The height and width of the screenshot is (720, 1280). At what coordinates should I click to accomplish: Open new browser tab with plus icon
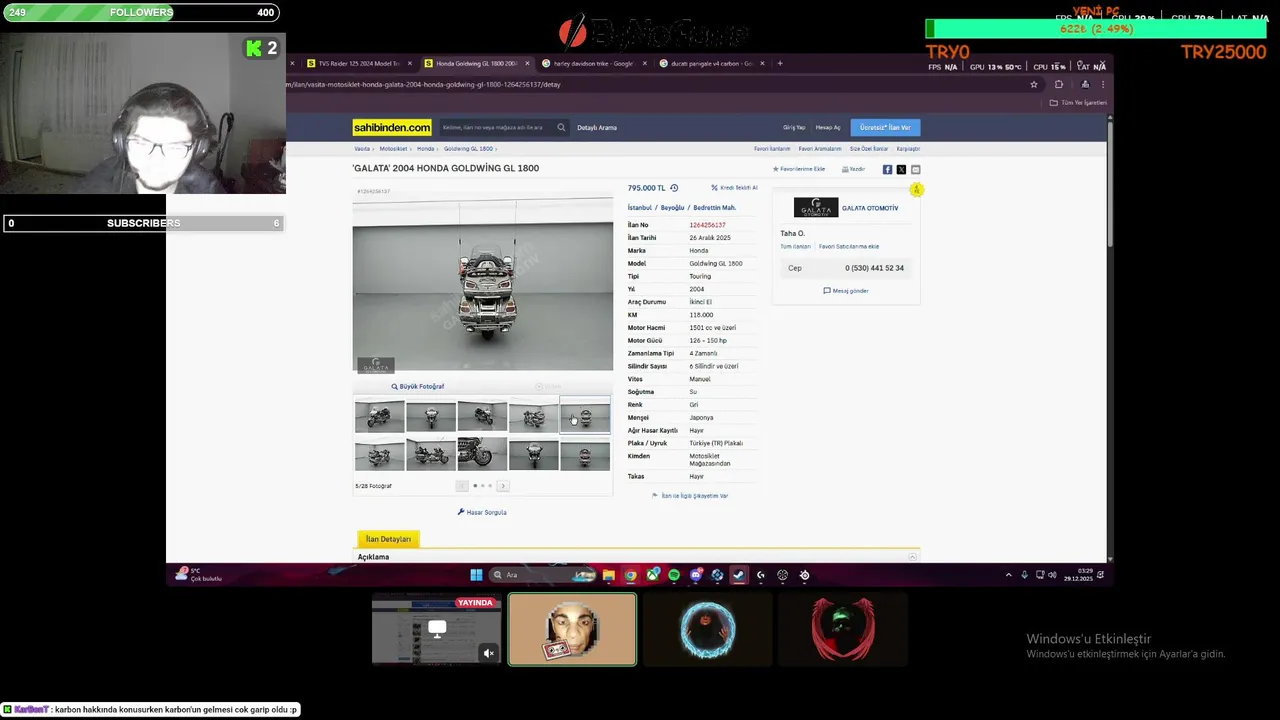[780, 63]
